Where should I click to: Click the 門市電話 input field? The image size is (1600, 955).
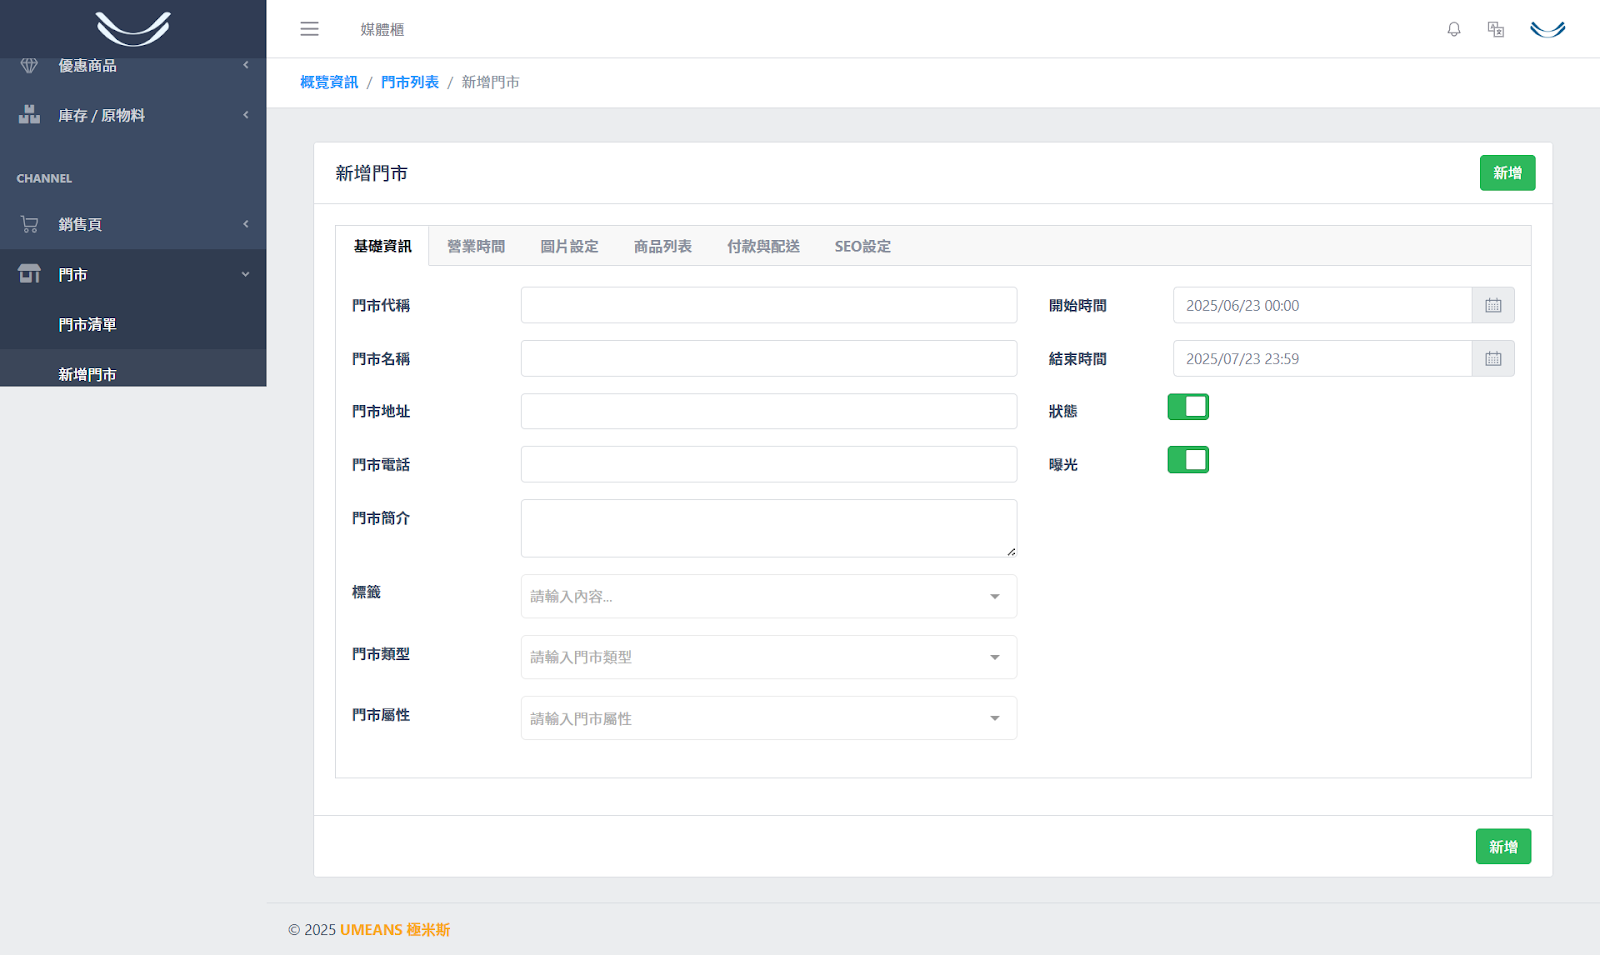[x=769, y=464]
